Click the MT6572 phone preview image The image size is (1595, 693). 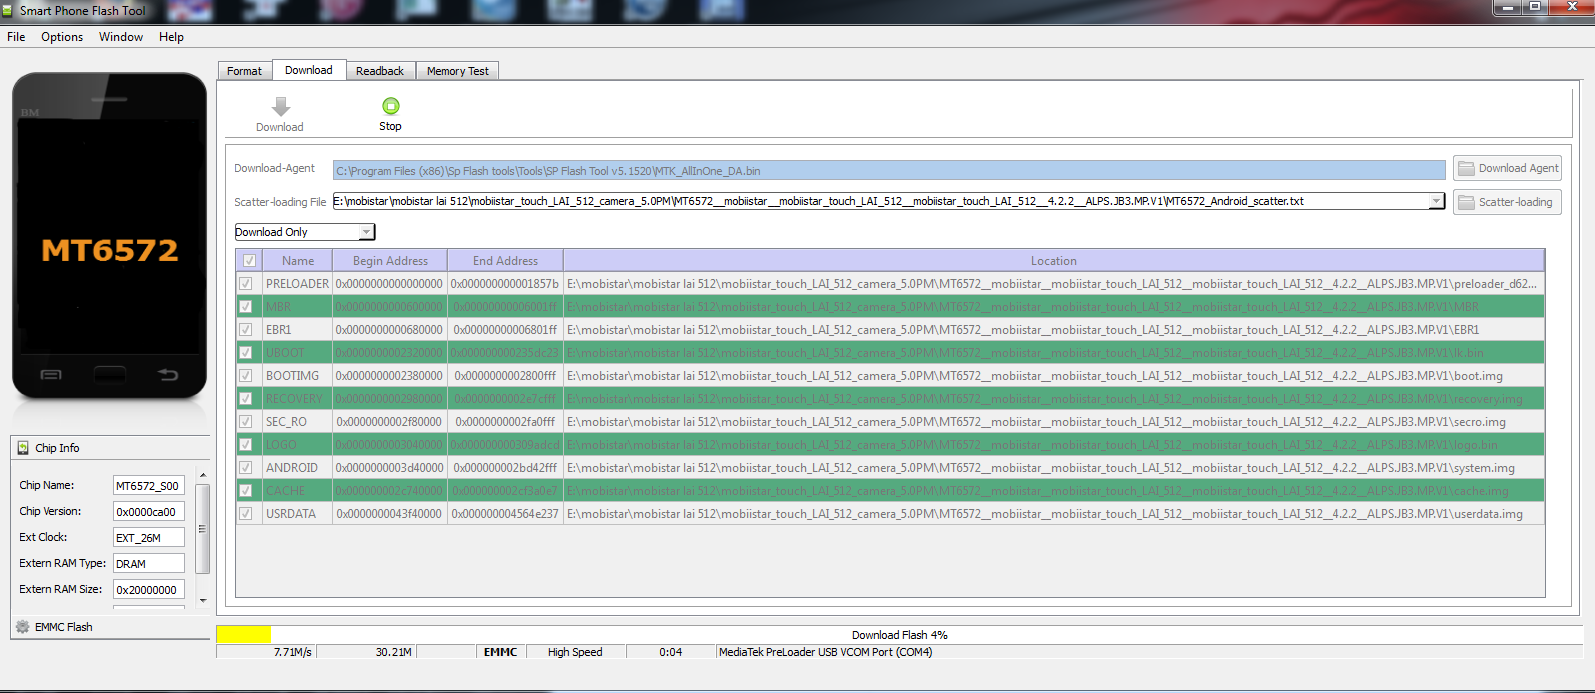pyautogui.click(x=109, y=236)
